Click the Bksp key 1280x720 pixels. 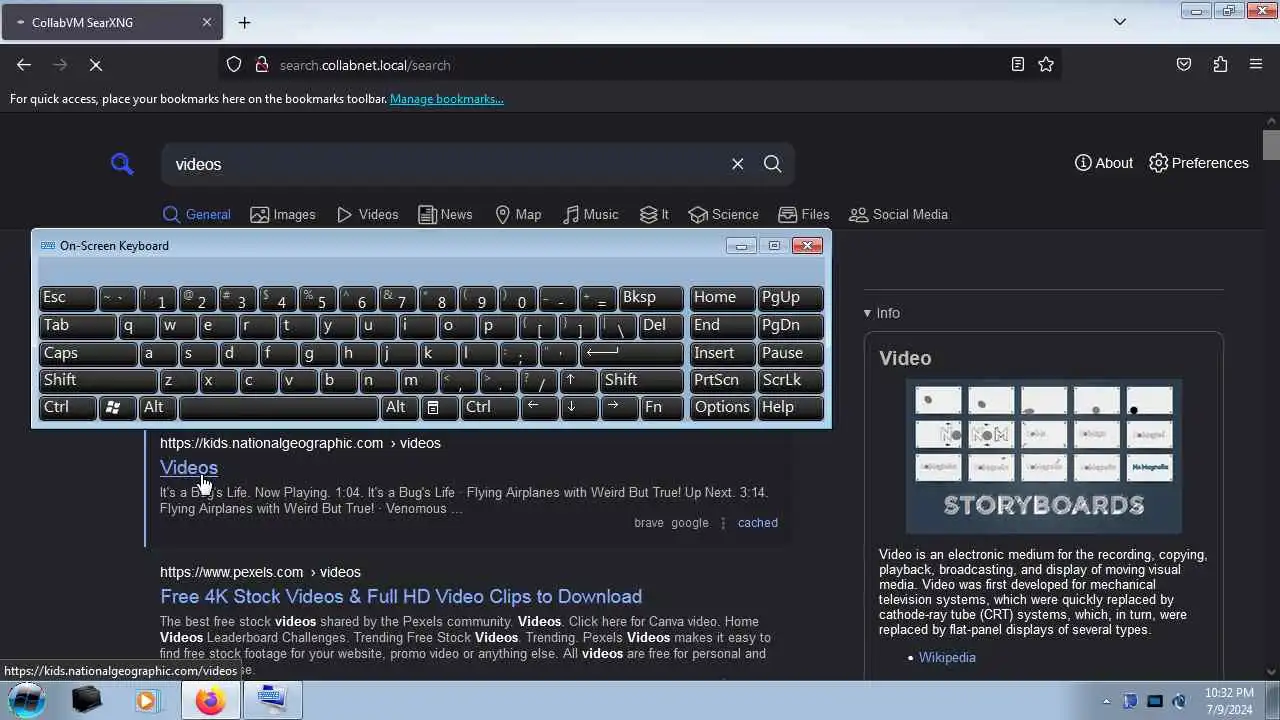tap(651, 298)
